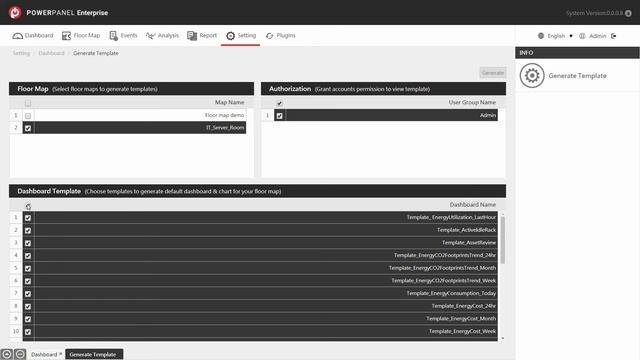Open the Events menu icon
640x360 pixels.
(113, 36)
